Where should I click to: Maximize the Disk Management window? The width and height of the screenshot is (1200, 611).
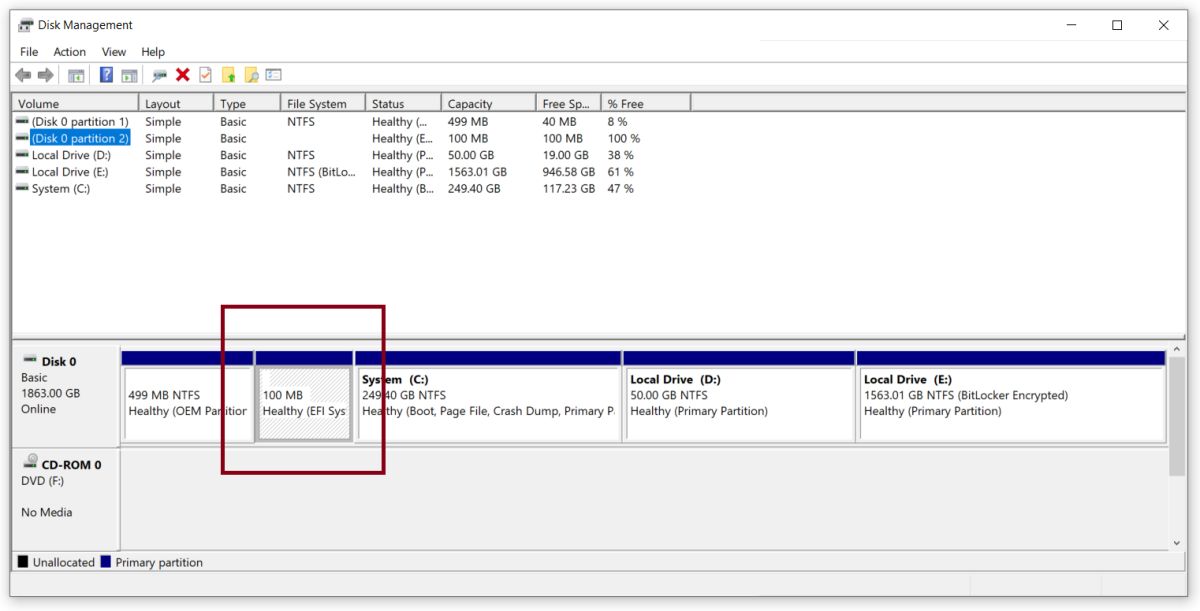pyautogui.click(x=1117, y=25)
